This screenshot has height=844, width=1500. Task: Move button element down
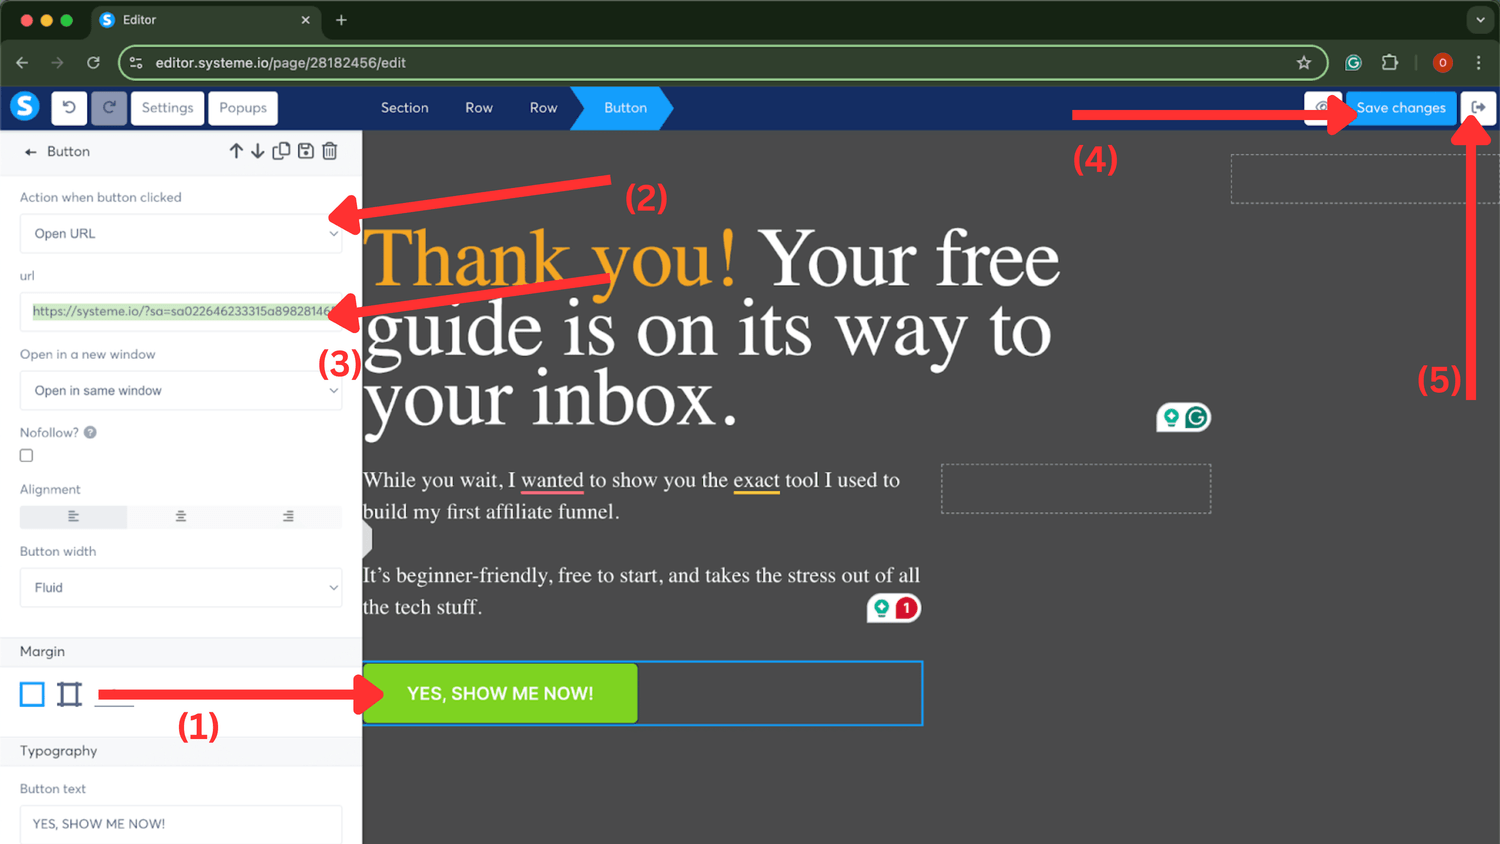(x=258, y=151)
